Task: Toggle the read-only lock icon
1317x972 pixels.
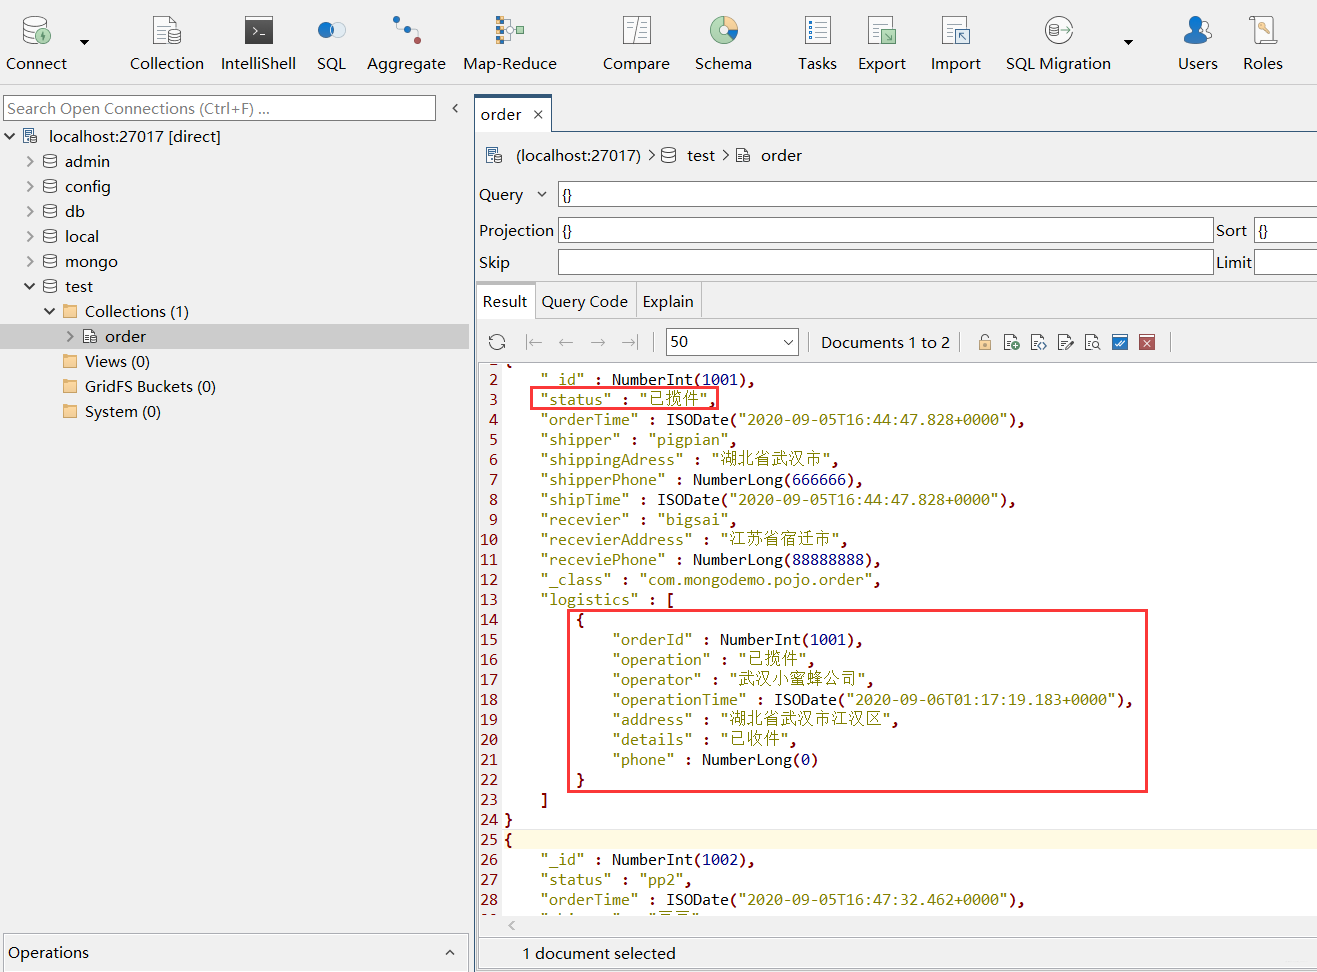Action: point(985,342)
